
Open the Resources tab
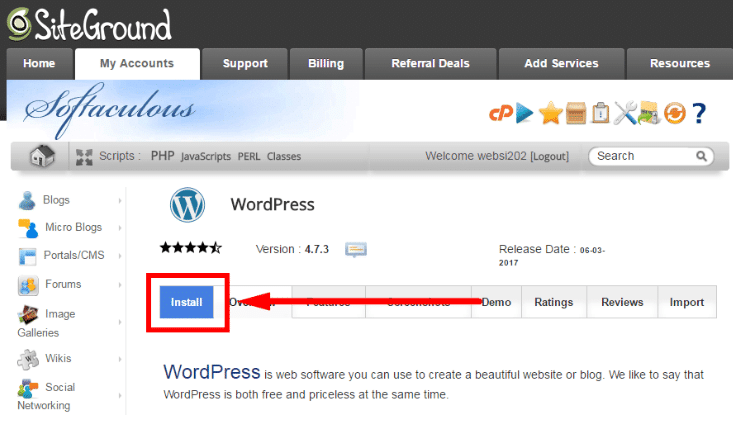pos(680,64)
